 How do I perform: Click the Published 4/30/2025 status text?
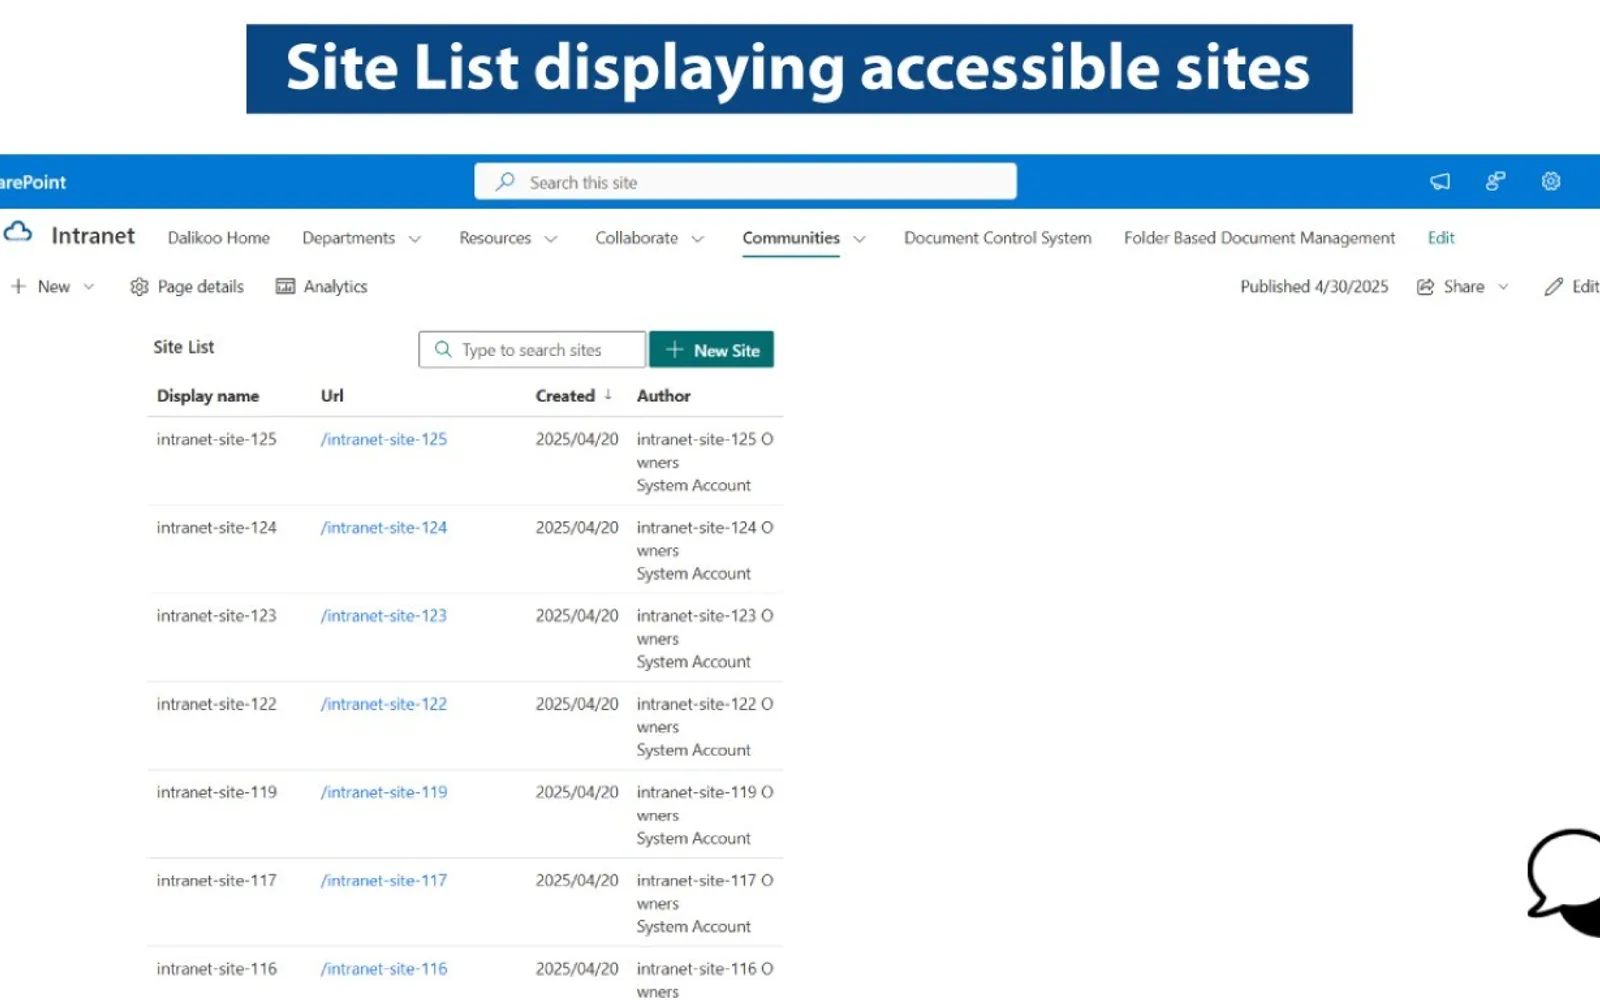(1314, 287)
